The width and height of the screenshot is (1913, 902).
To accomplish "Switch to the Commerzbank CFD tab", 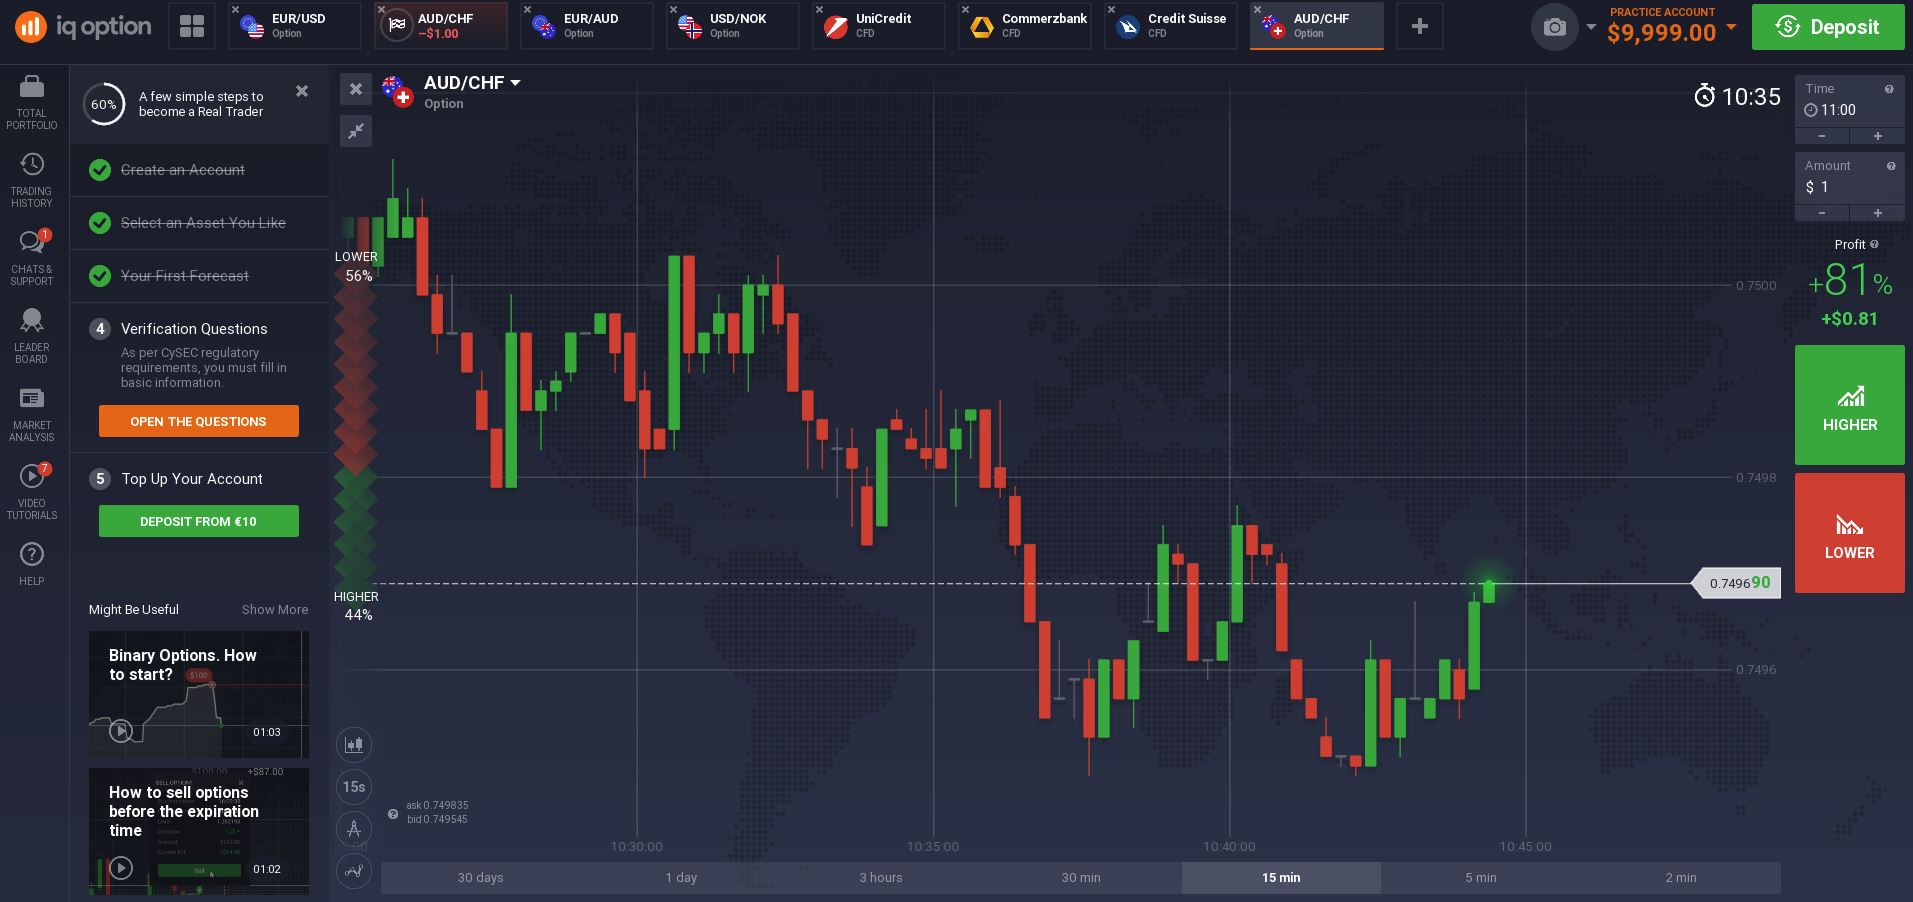I will point(1025,26).
